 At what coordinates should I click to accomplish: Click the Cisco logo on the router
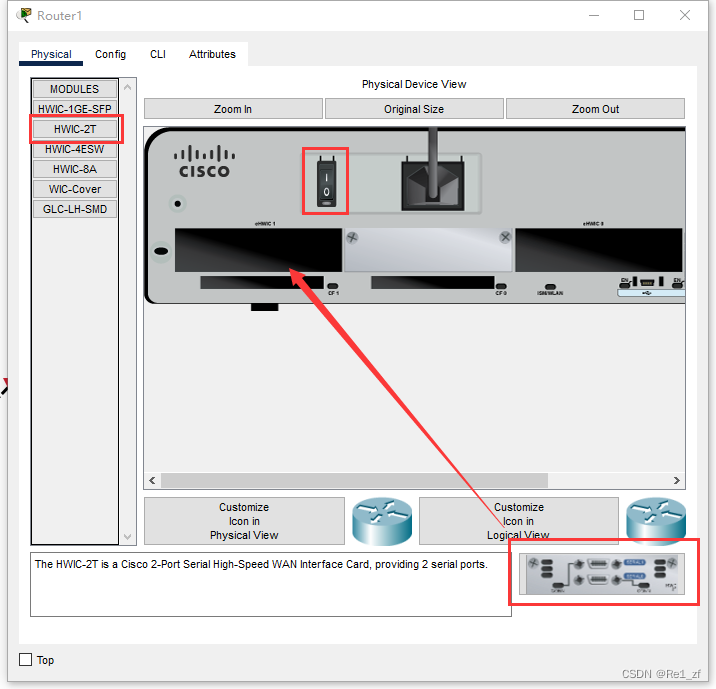tap(204, 162)
